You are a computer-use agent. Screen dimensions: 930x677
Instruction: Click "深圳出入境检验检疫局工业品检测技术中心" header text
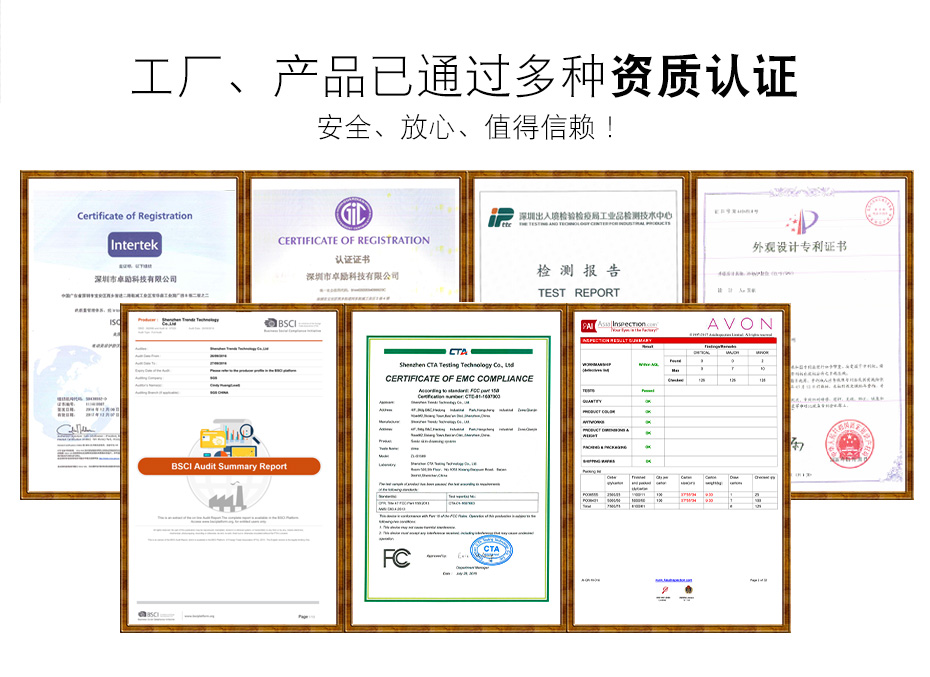pos(595,215)
